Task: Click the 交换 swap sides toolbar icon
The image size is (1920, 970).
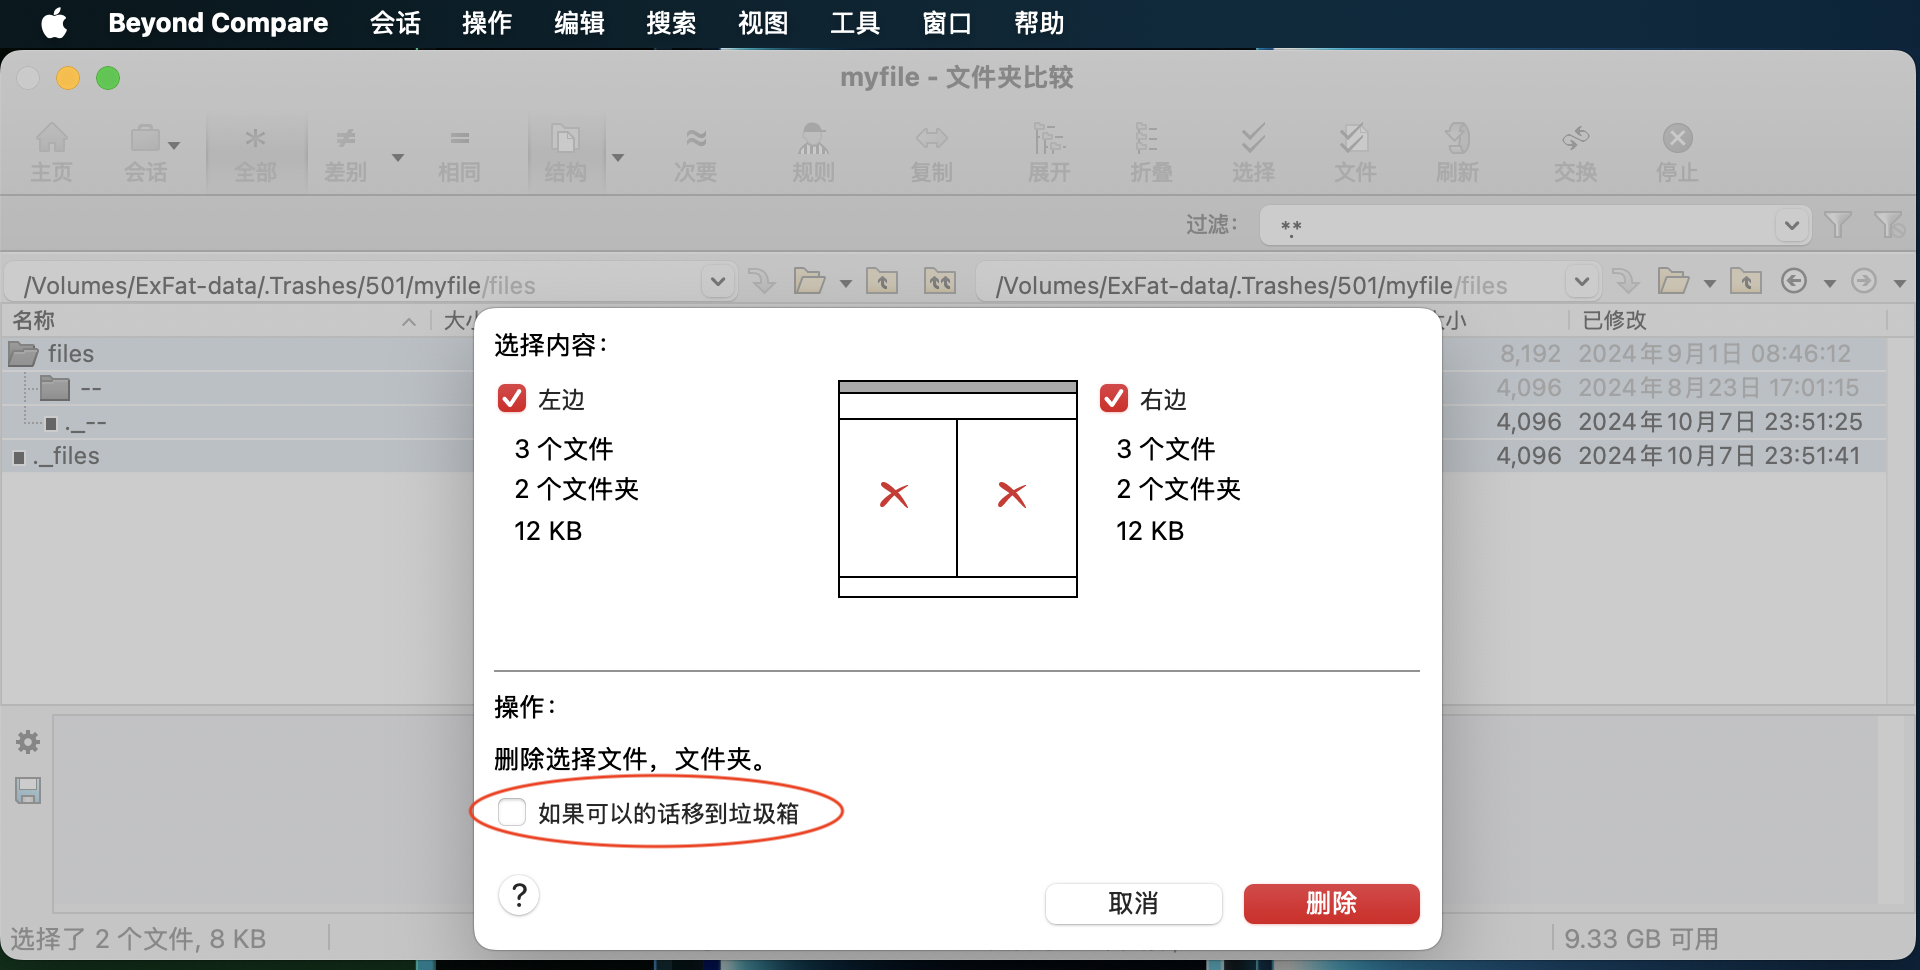Action: click(1575, 152)
